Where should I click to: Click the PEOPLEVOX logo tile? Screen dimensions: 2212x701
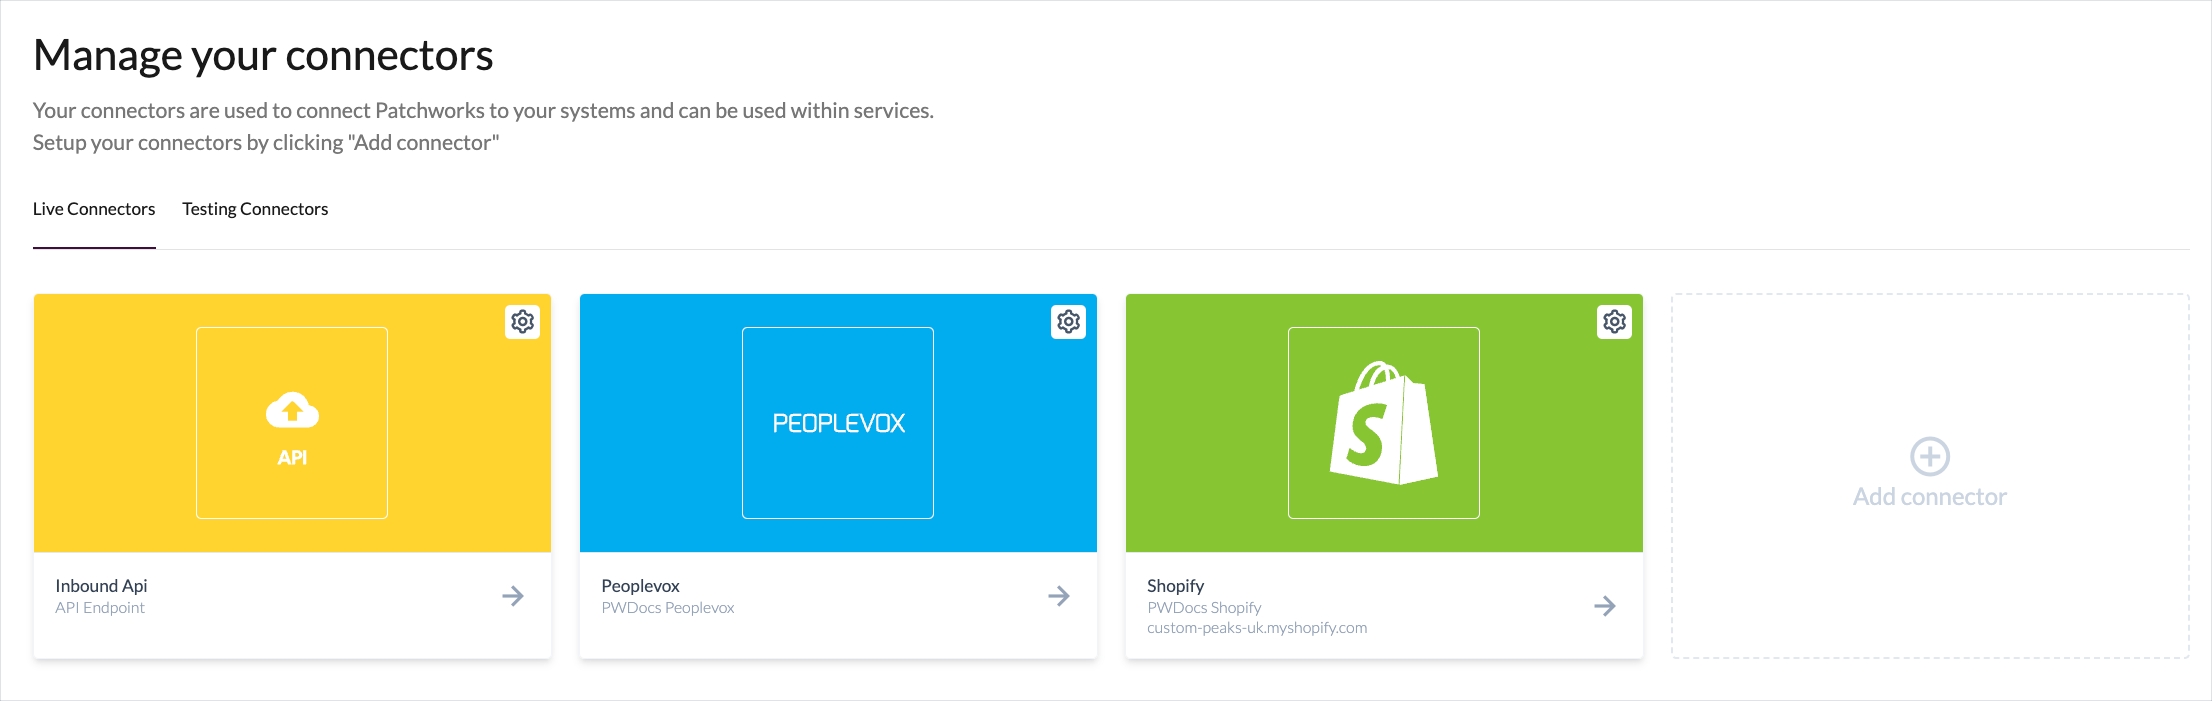point(838,423)
